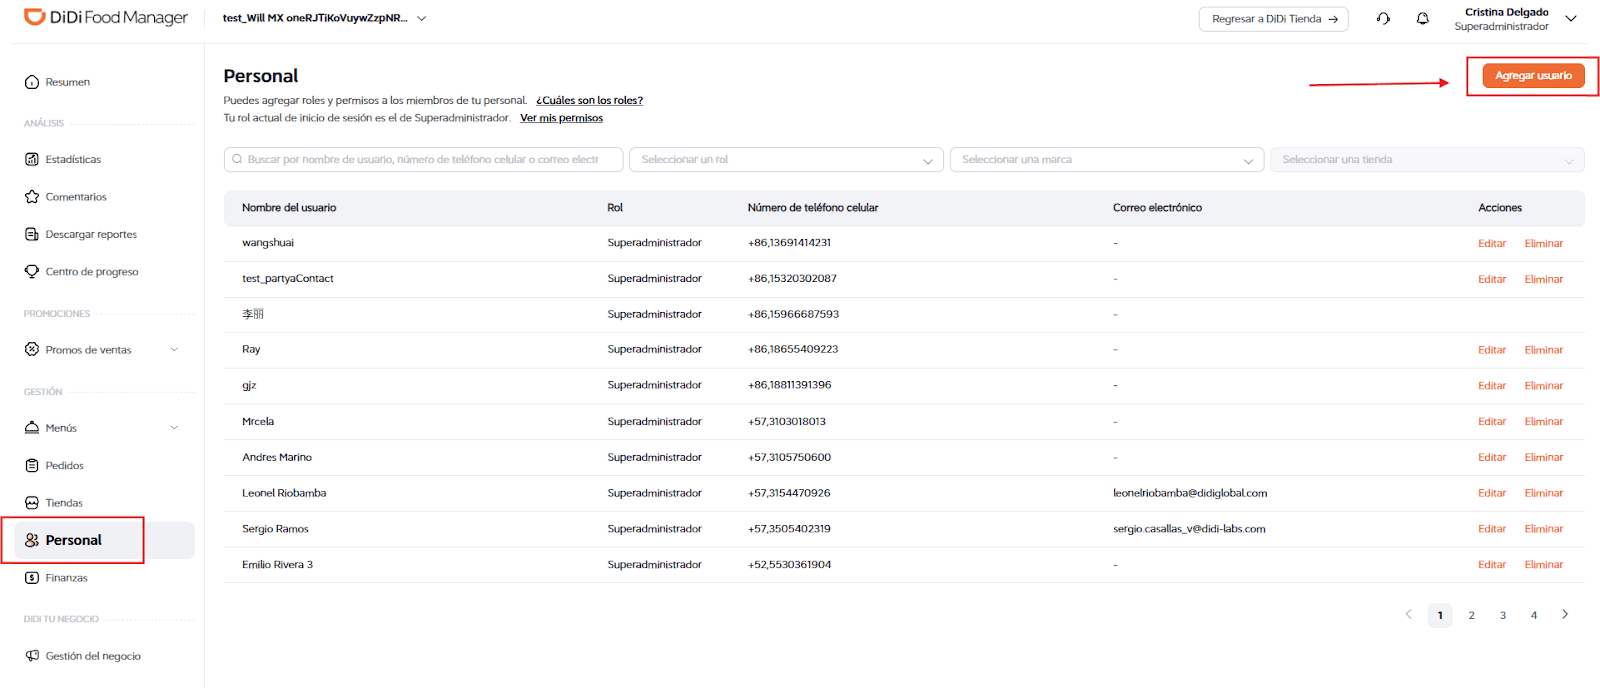Click the Agregar usuario button
This screenshot has height=688, width=1600.
(x=1532, y=76)
